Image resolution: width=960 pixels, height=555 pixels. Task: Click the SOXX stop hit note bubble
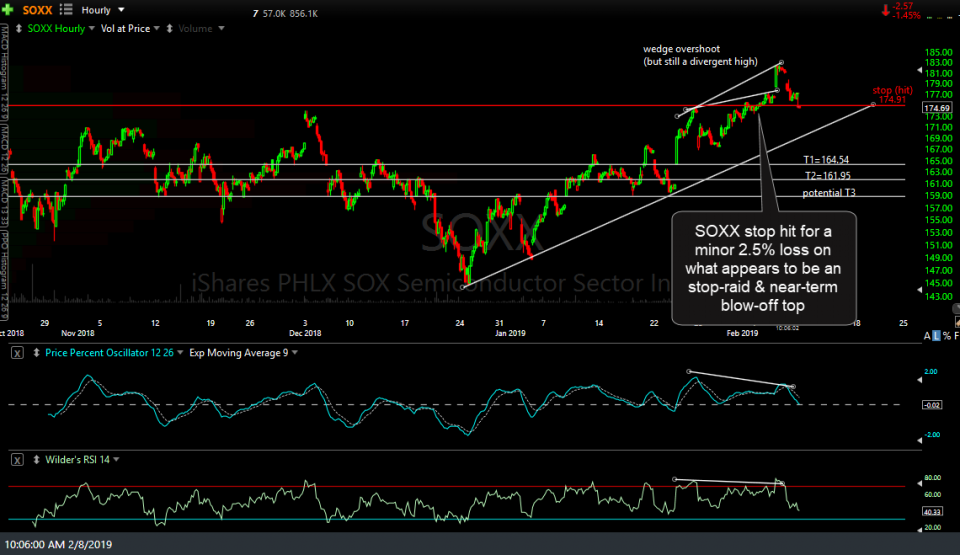763,268
